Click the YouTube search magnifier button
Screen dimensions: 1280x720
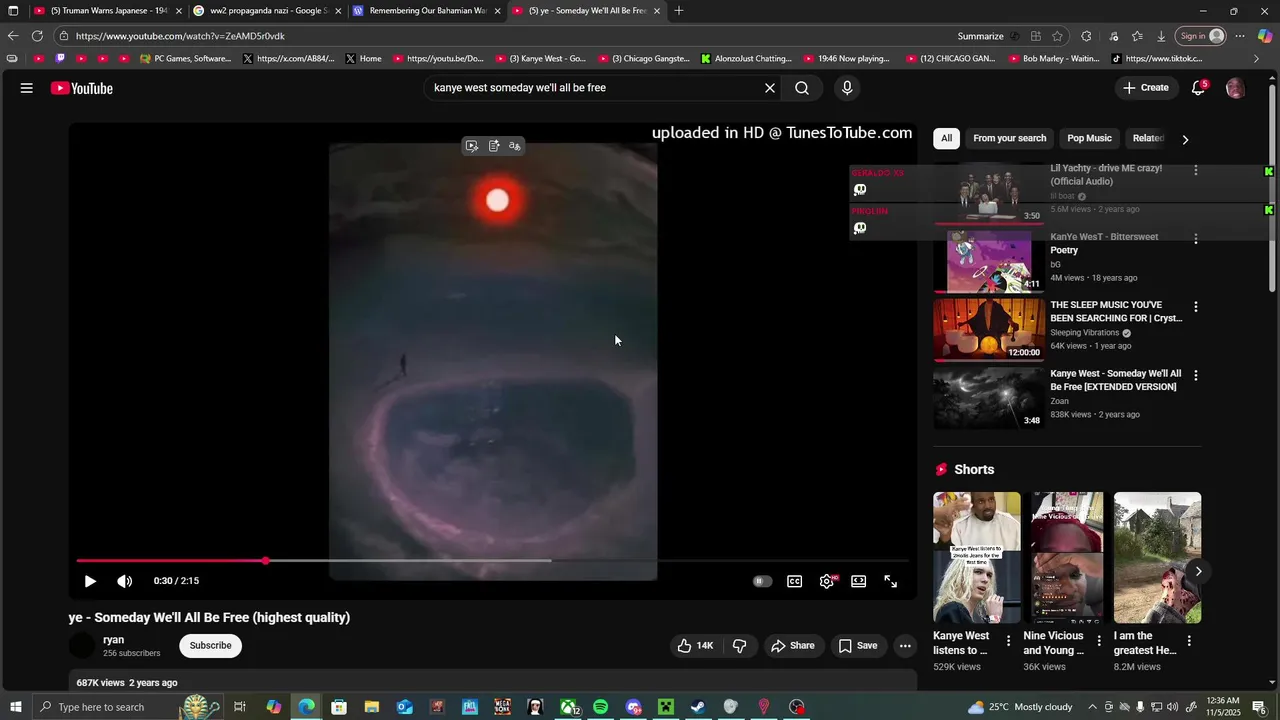coord(802,88)
